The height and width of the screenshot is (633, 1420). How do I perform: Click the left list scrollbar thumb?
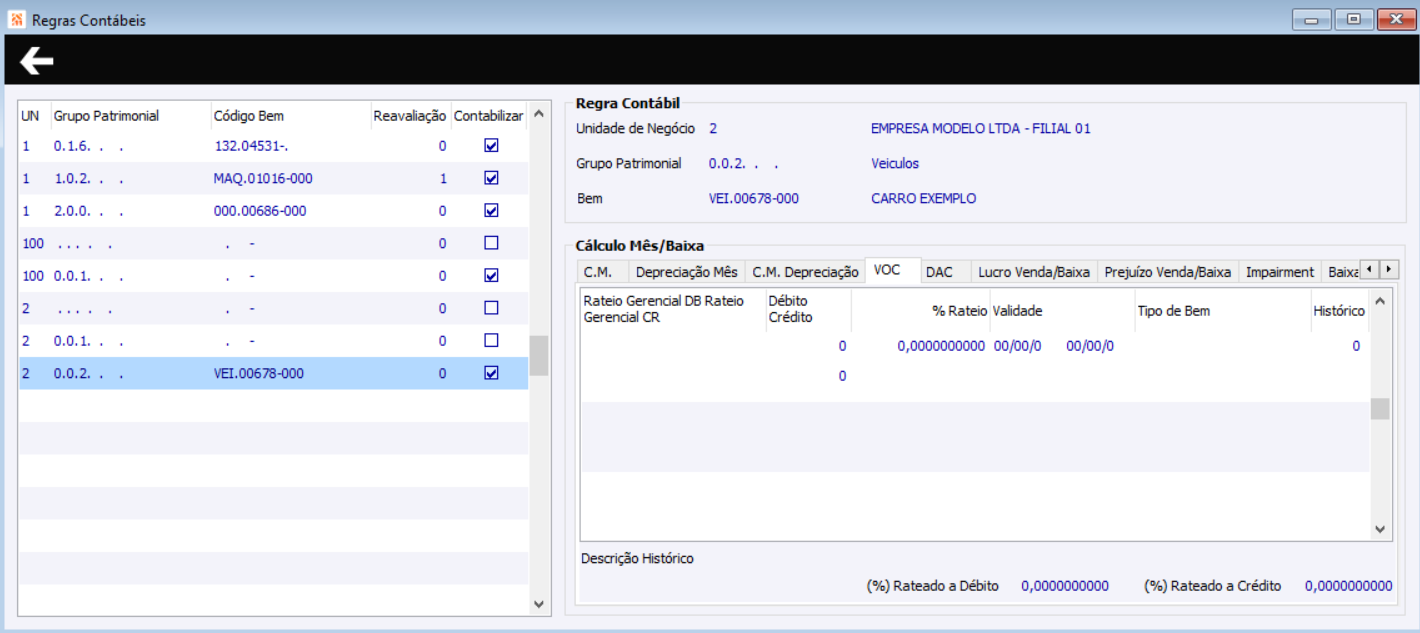pyautogui.click(x=539, y=355)
